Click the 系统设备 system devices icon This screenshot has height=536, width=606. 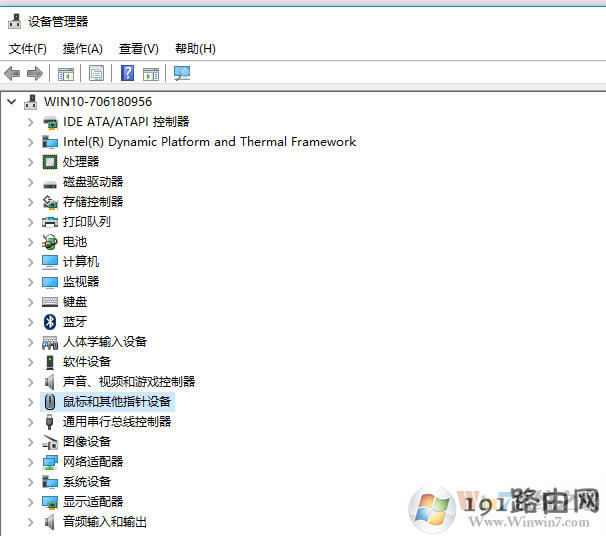(50, 482)
